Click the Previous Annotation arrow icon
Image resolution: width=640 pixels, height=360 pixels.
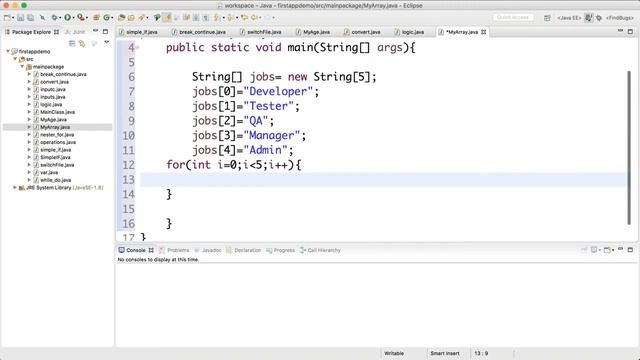click(229, 18)
